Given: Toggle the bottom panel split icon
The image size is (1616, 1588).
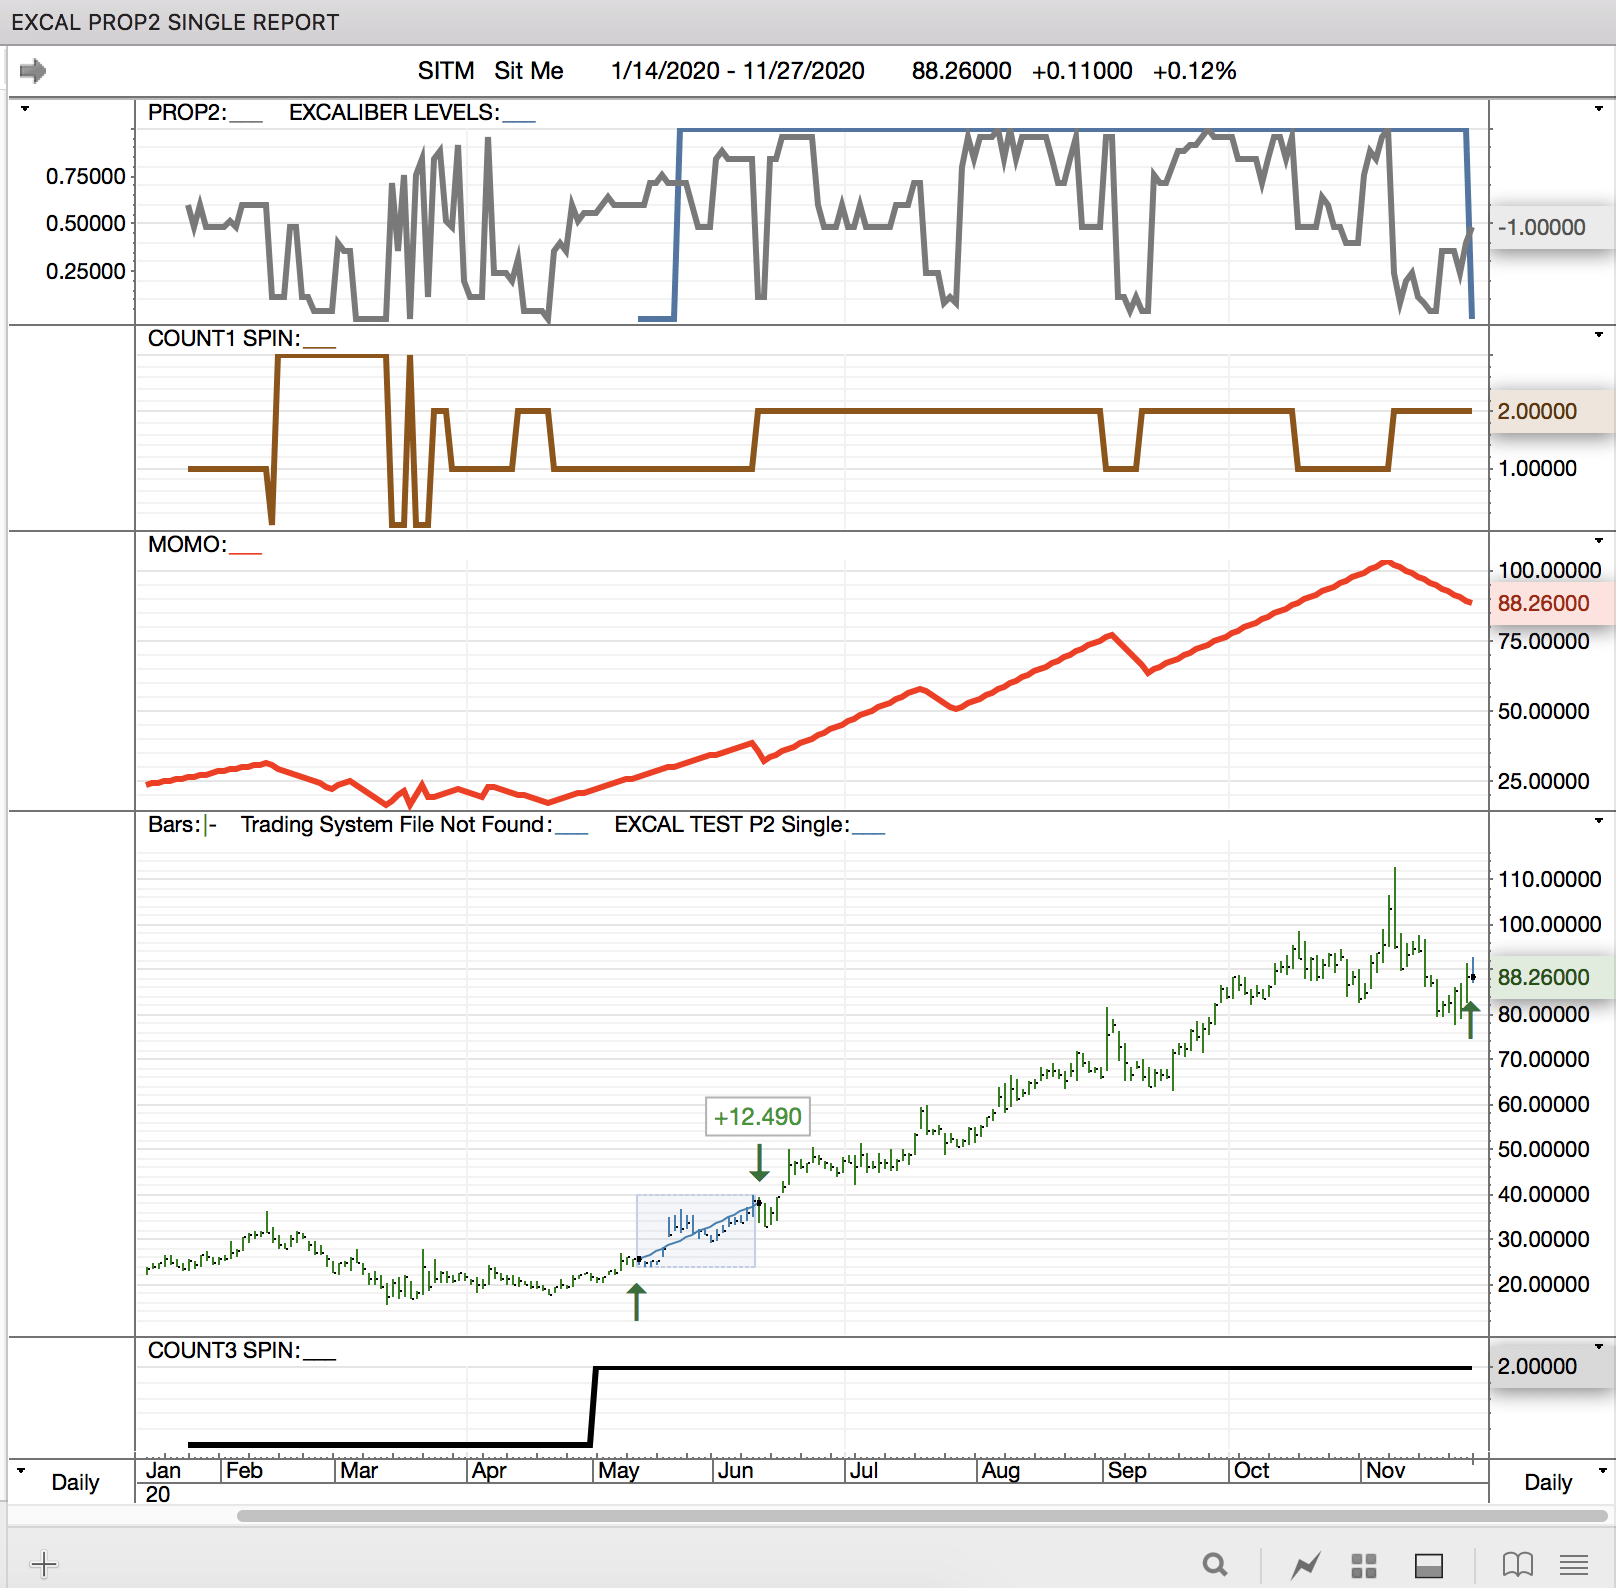Looking at the screenshot, I should click(x=1429, y=1565).
